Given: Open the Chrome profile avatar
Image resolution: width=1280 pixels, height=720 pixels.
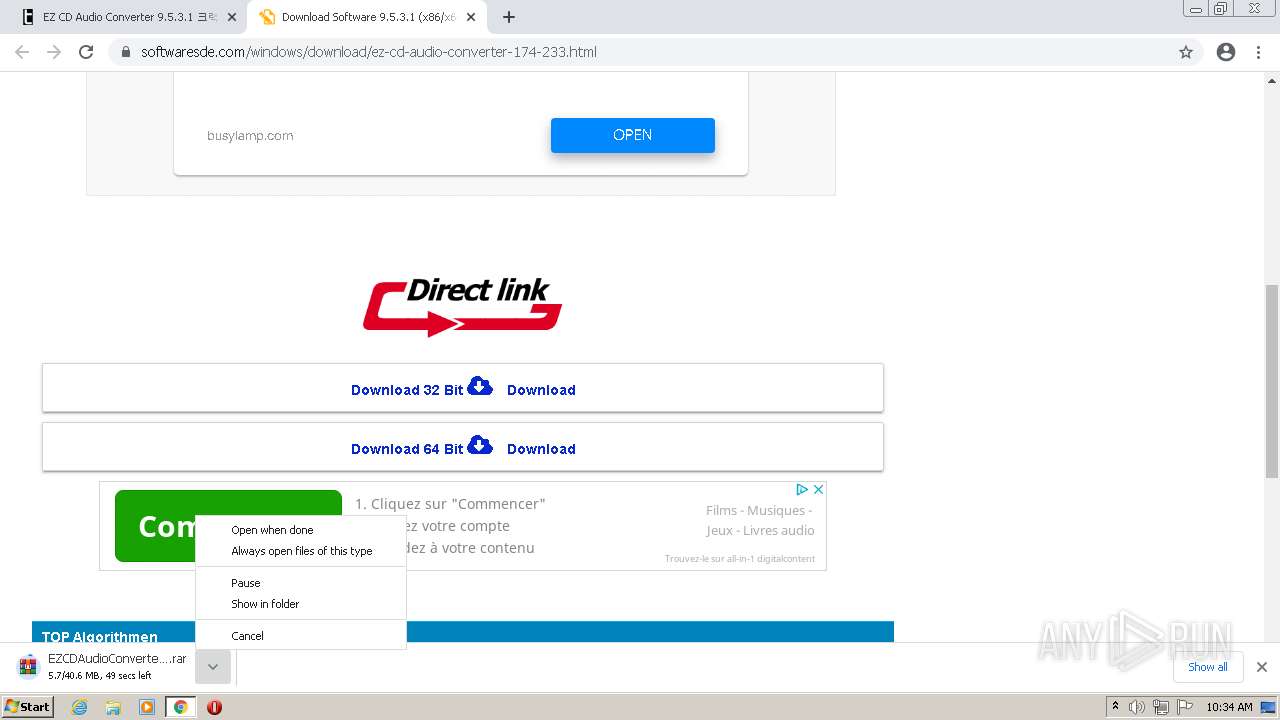Looking at the screenshot, I should click(x=1226, y=52).
